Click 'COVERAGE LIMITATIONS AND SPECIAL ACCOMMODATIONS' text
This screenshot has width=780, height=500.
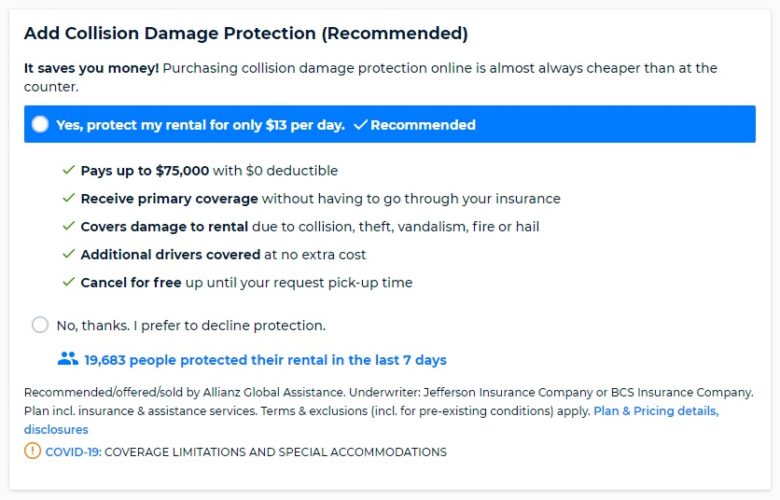[x=275, y=452]
